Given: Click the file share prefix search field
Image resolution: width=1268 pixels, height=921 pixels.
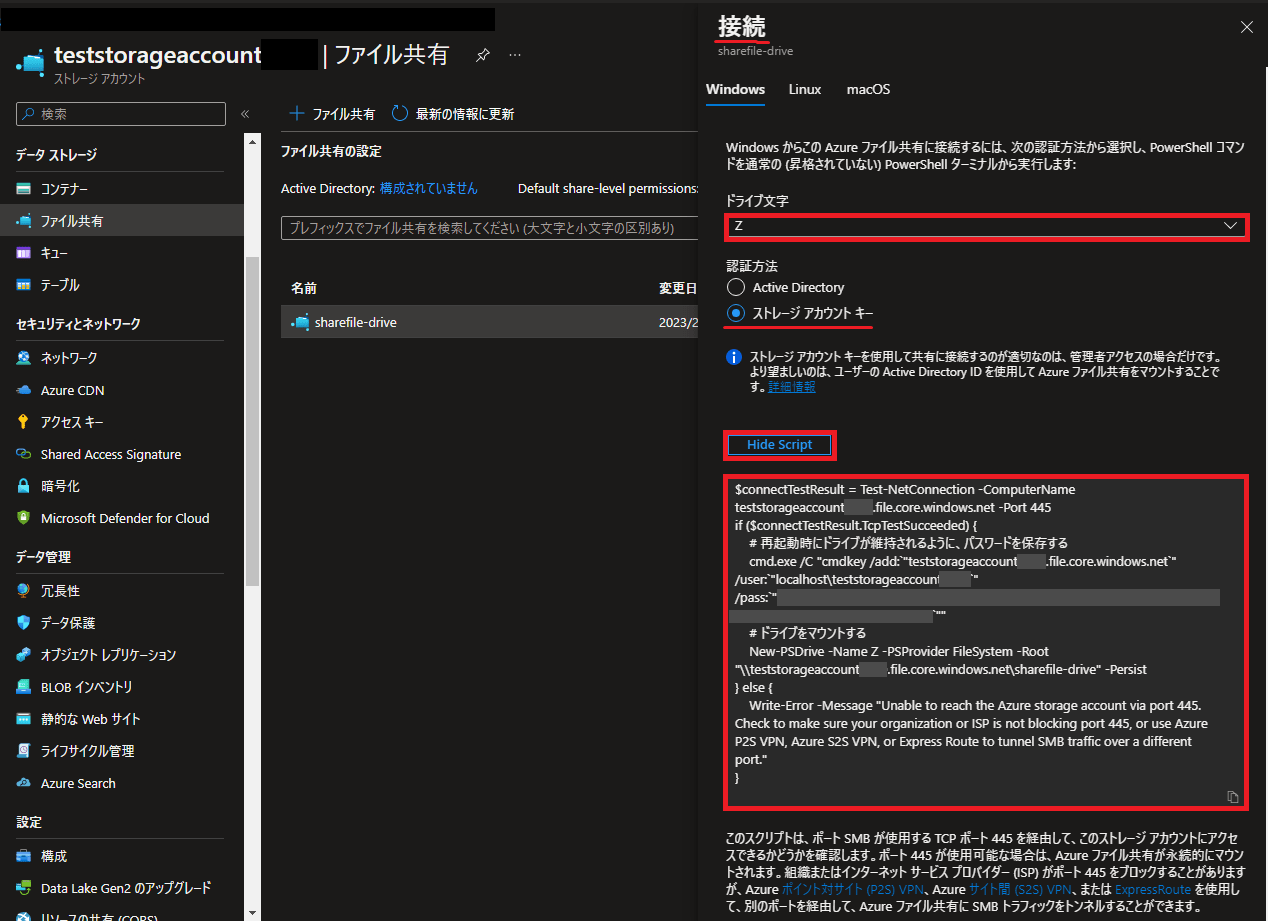Looking at the screenshot, I should click(x=489, y=228).
